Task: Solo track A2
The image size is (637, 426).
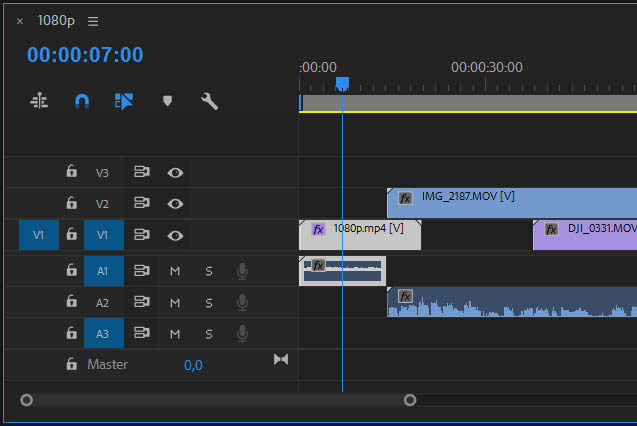Action: (209, 303)
